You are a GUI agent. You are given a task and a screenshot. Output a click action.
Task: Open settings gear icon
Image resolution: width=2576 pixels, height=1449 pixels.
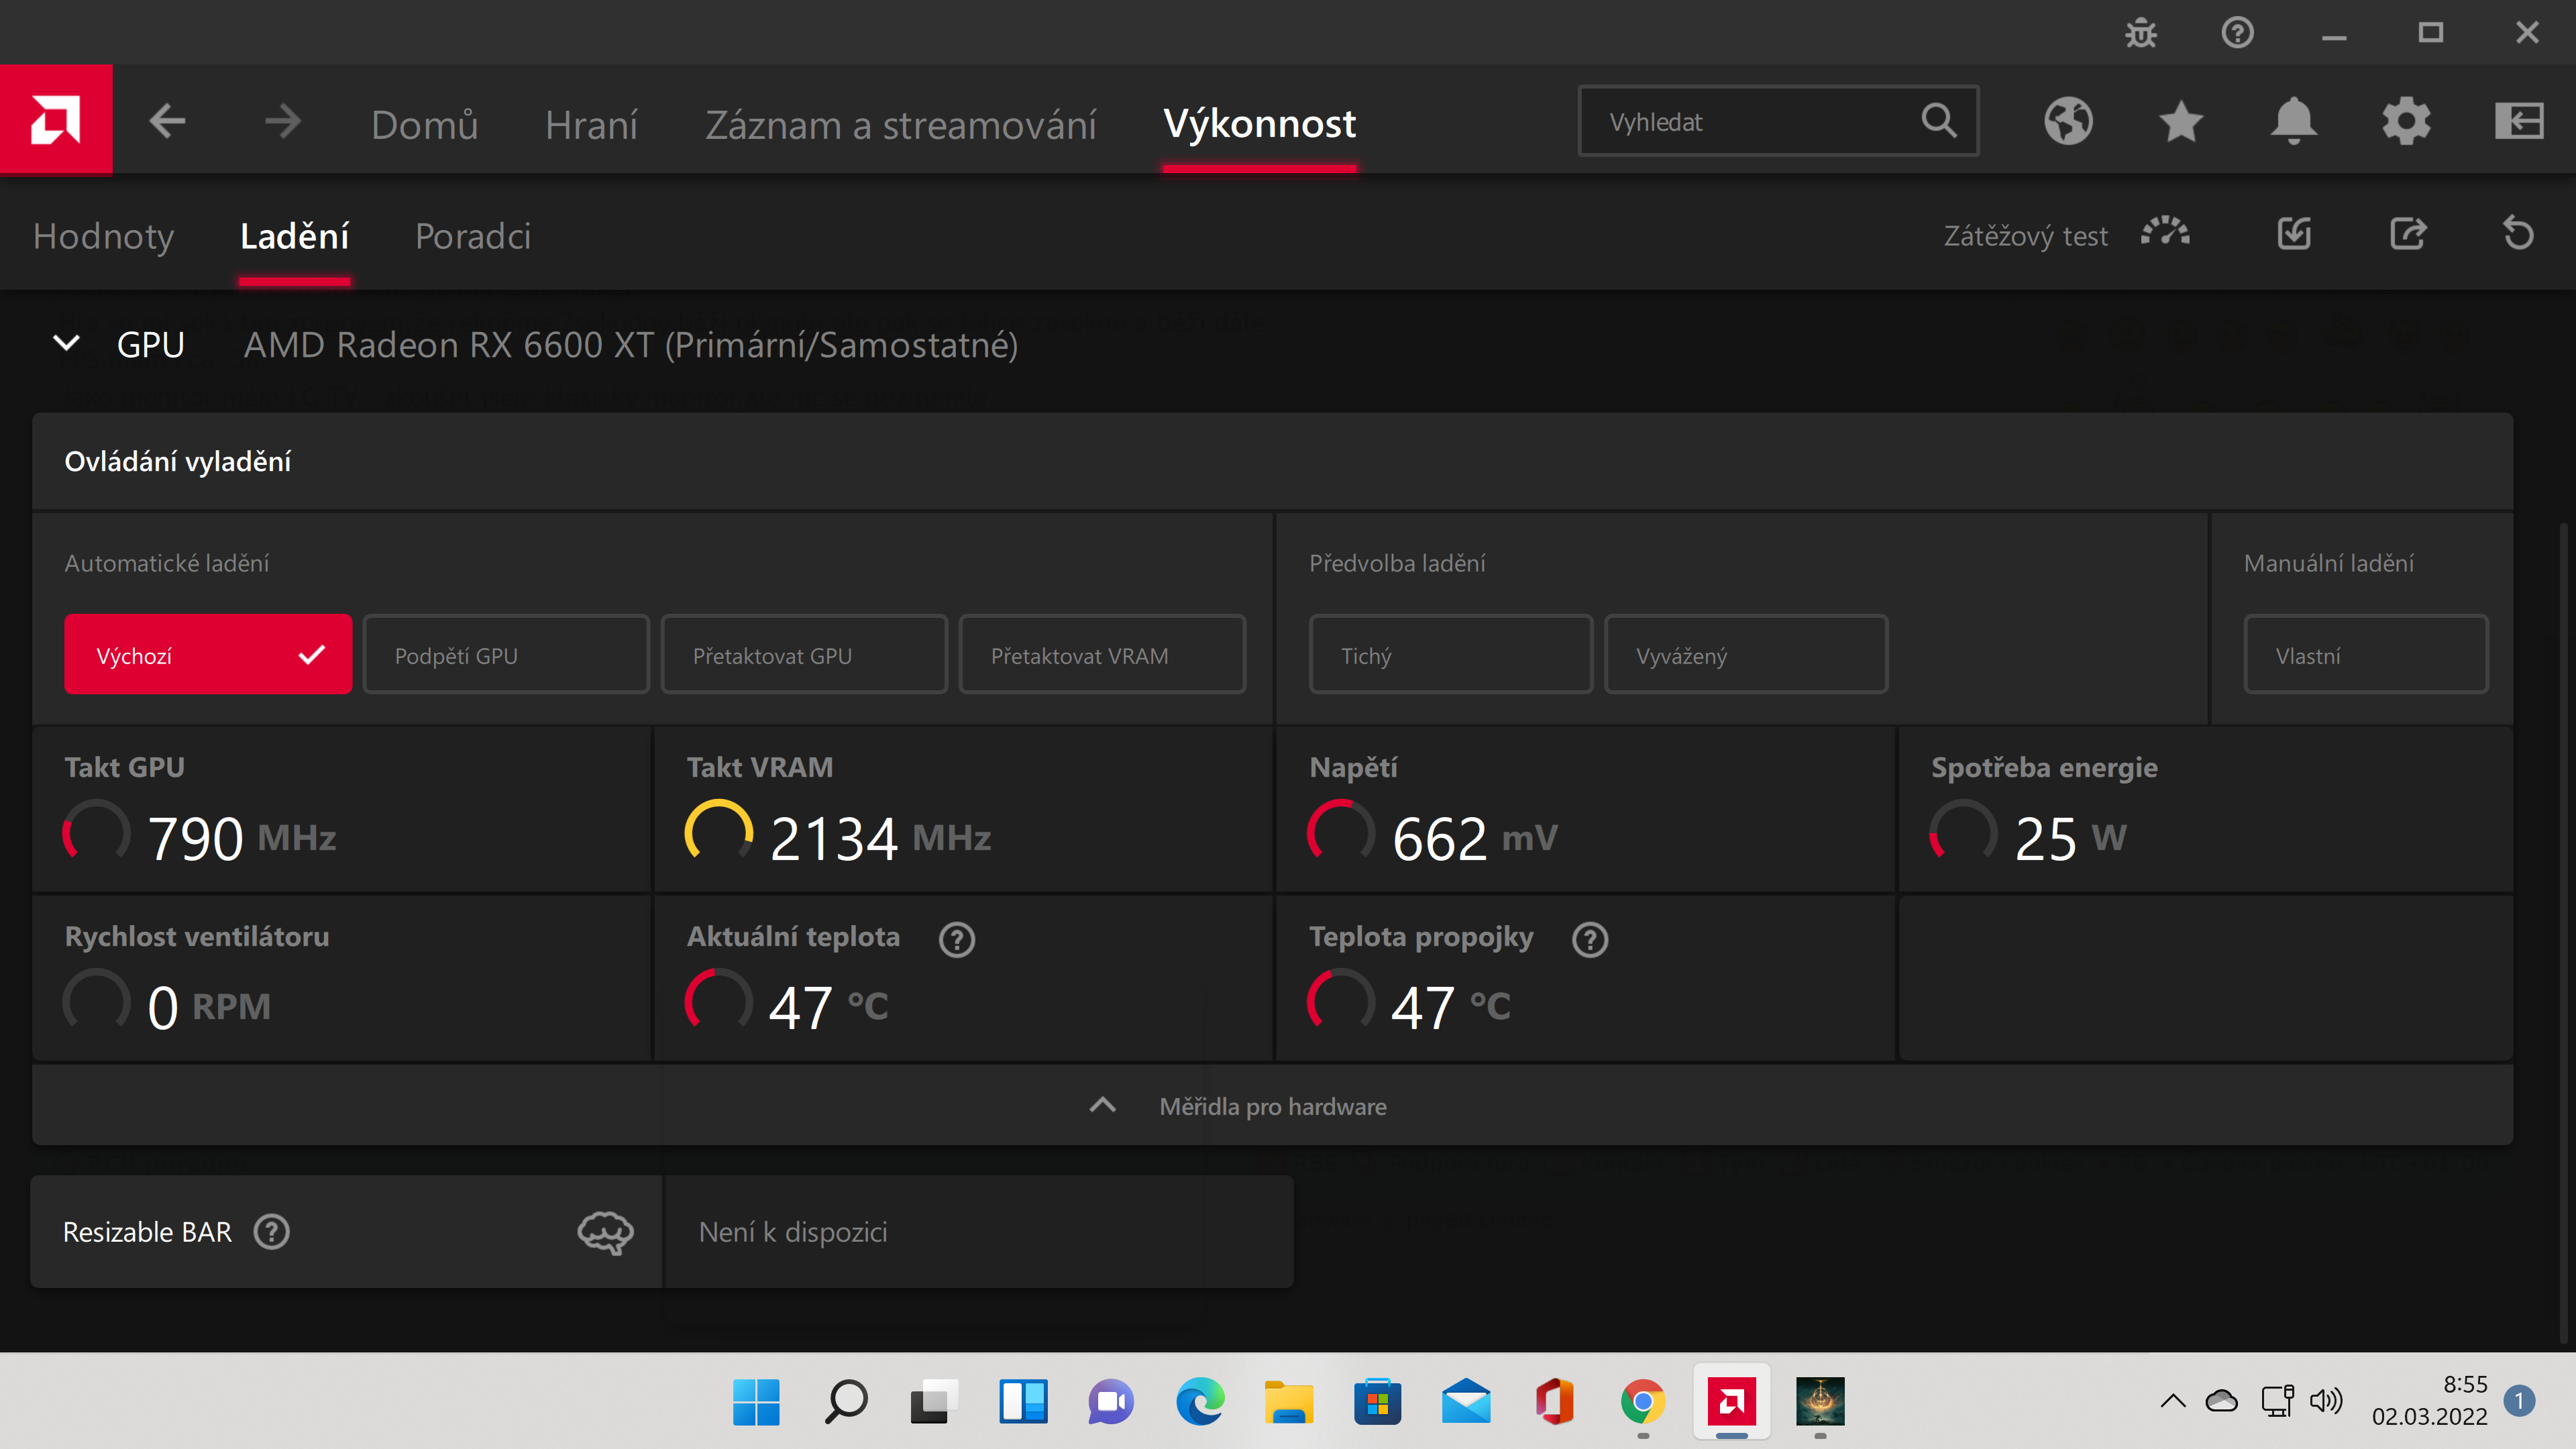(2406, 122)
